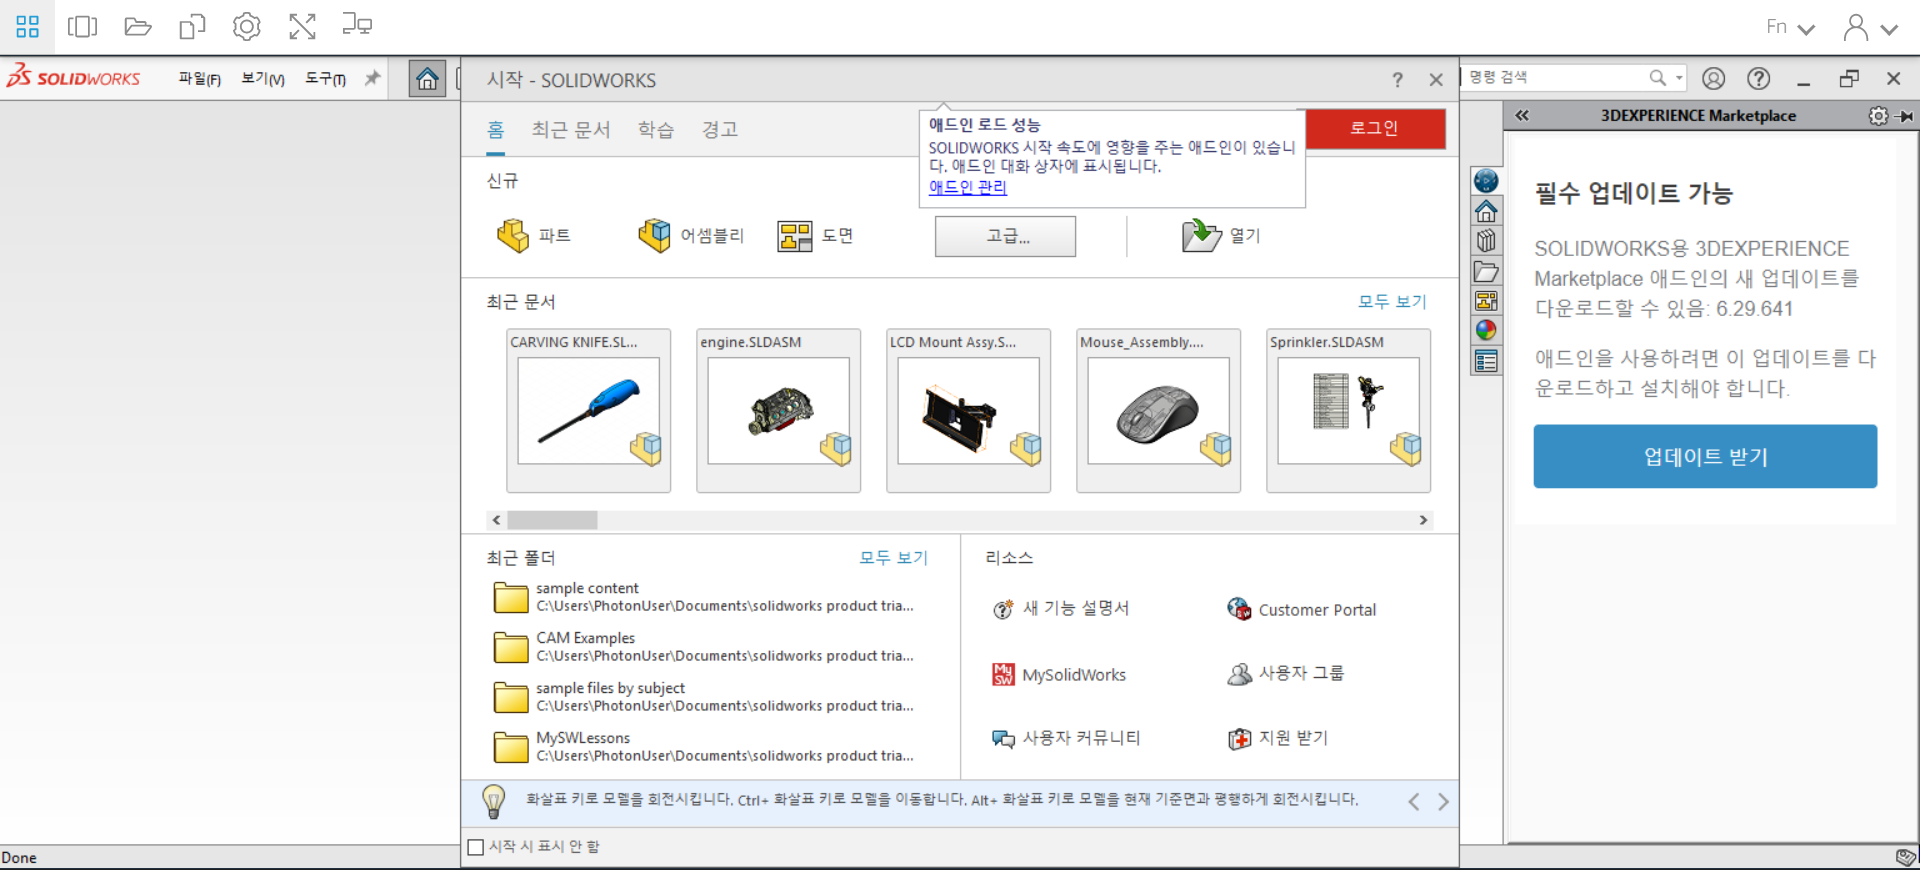1920x870 pixels.
Task: Open the View (보기) menu
Action: tap(263, 79)
